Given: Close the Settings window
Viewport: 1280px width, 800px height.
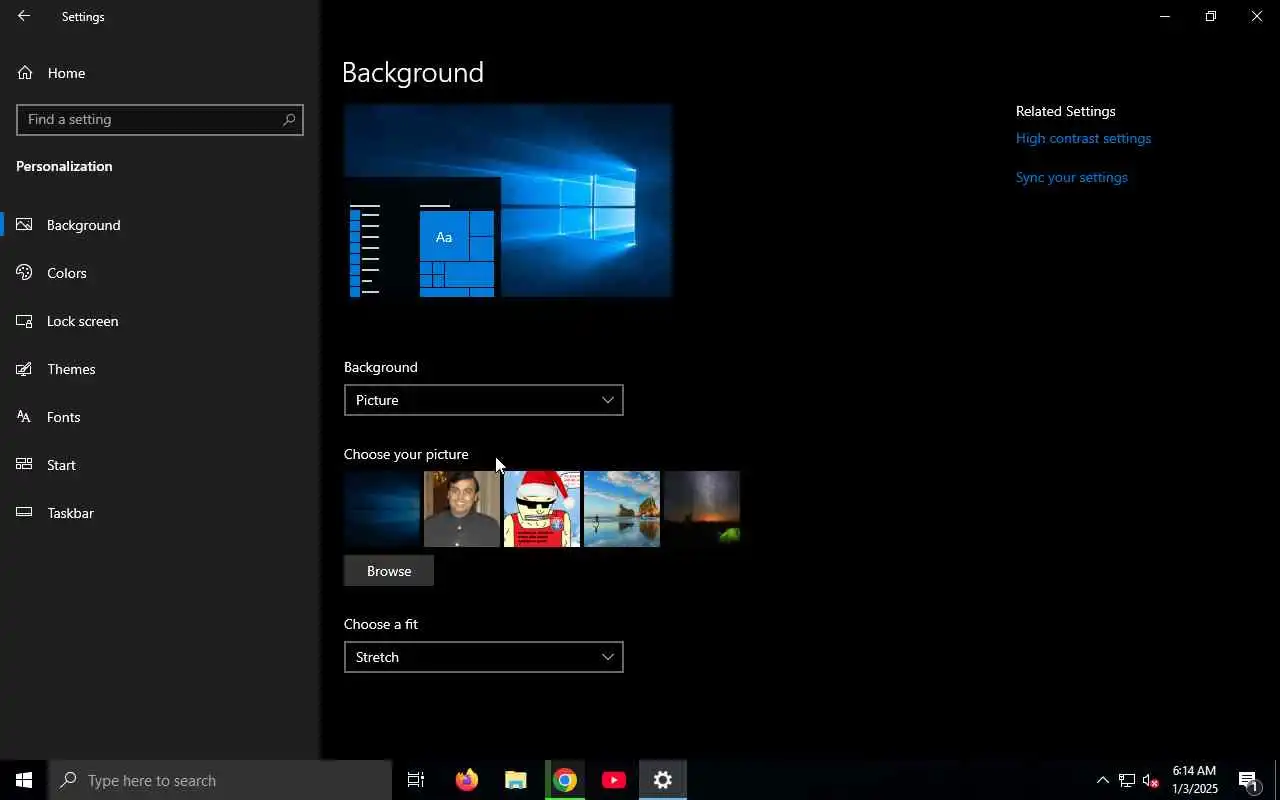Looking at the screenshot, I should (x=1256, y=16).
